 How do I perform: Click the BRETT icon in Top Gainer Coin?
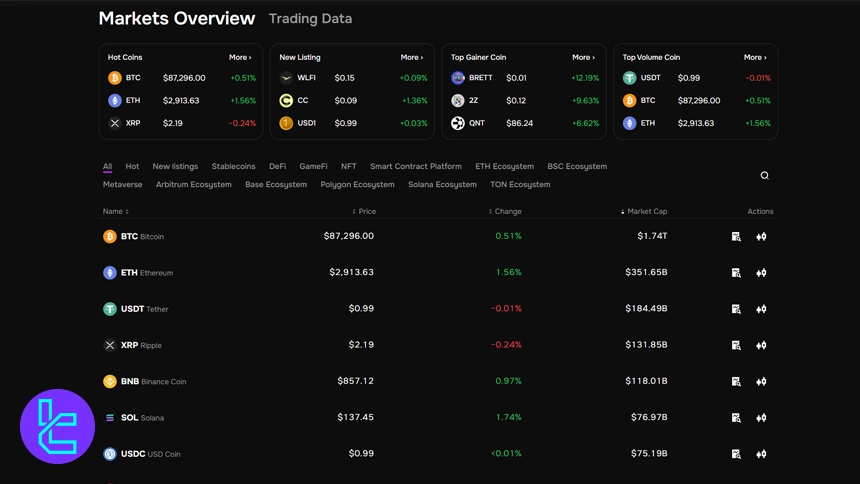pos(458,78)
